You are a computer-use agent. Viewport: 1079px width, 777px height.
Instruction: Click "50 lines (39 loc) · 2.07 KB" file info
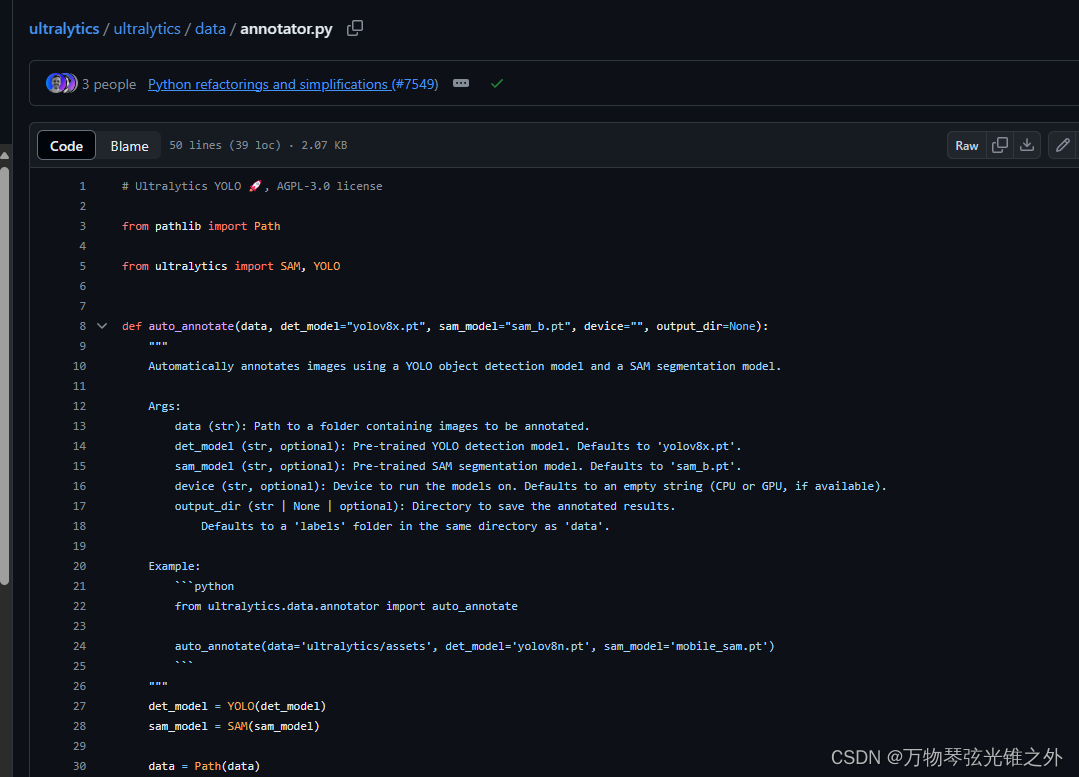[x=258, y=145]
